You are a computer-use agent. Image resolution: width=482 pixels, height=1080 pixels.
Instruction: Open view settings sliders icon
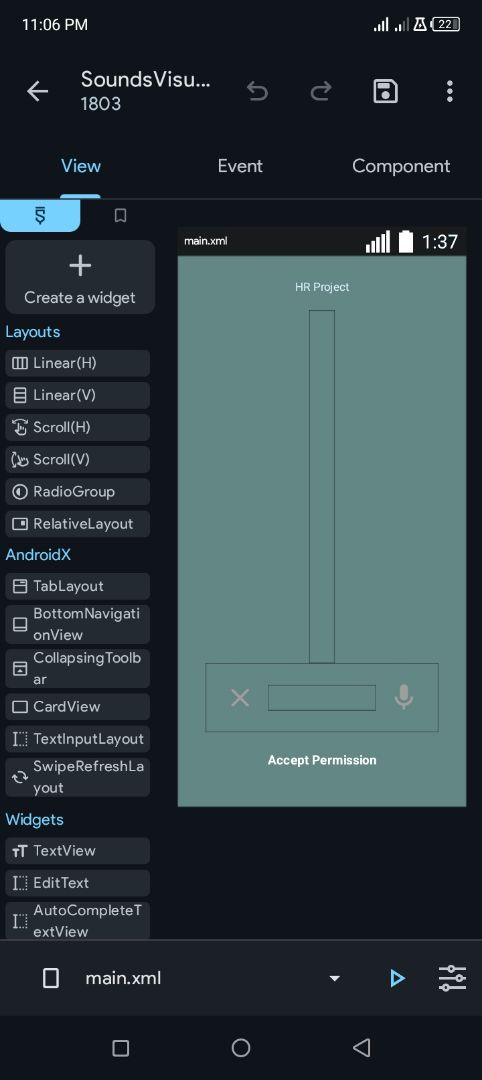(x=452, y=978)
